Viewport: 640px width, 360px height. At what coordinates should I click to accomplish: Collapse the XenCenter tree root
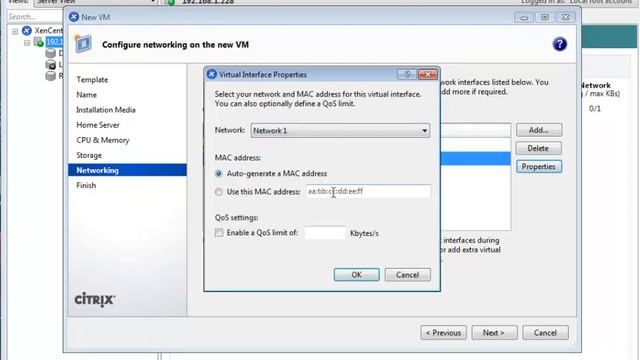[15, 31]
